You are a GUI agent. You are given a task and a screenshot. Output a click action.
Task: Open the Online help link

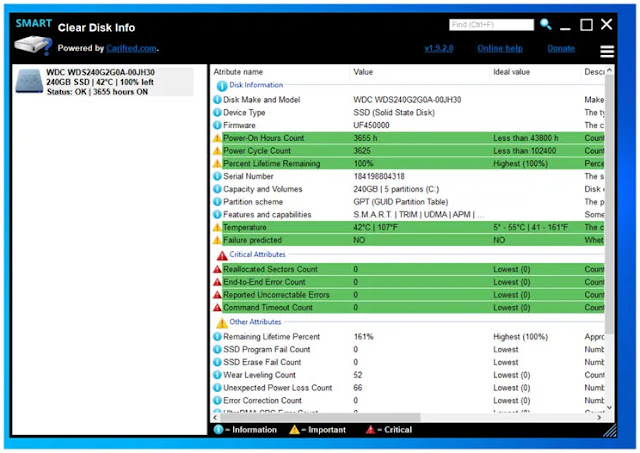tap(500, 48)
